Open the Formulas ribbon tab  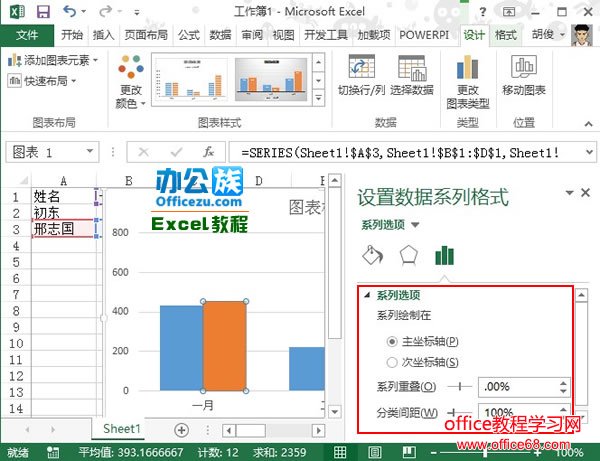coord(189,35)
